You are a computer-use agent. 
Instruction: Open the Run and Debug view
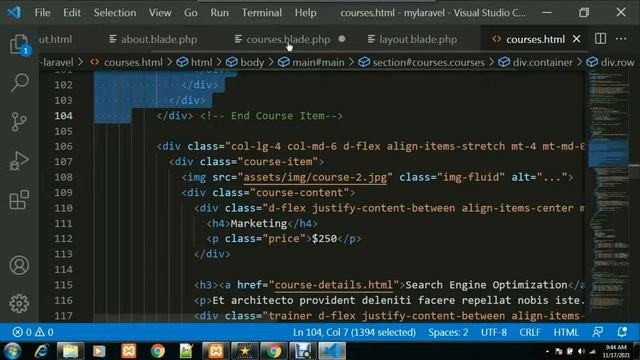click(x=19, y=160)
